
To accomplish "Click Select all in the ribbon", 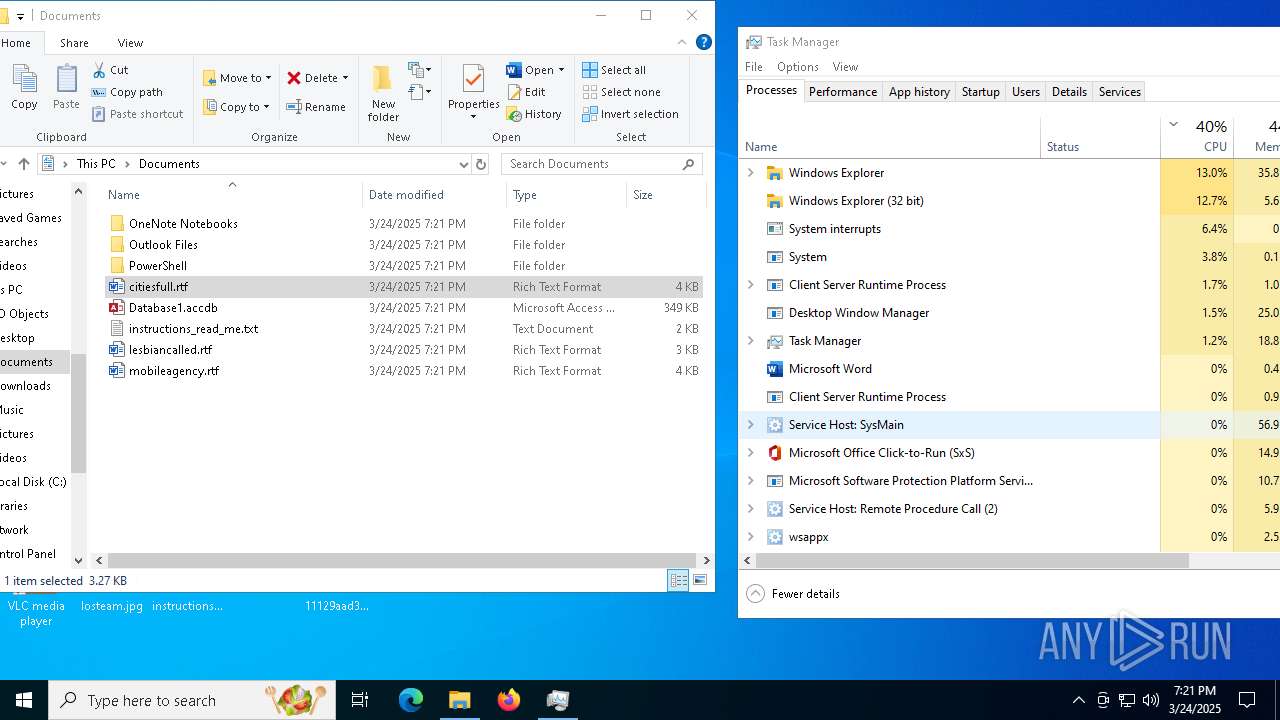I will [x=614, y=70].
